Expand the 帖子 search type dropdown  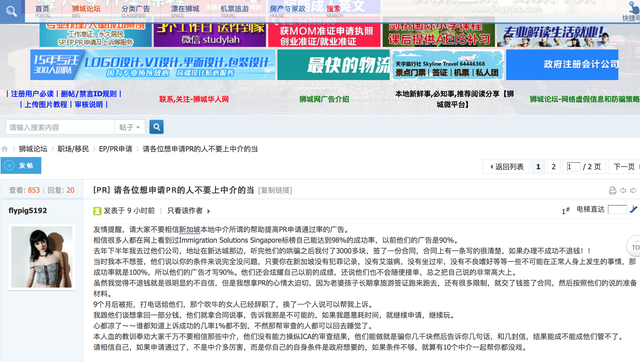tap(129, 127)
